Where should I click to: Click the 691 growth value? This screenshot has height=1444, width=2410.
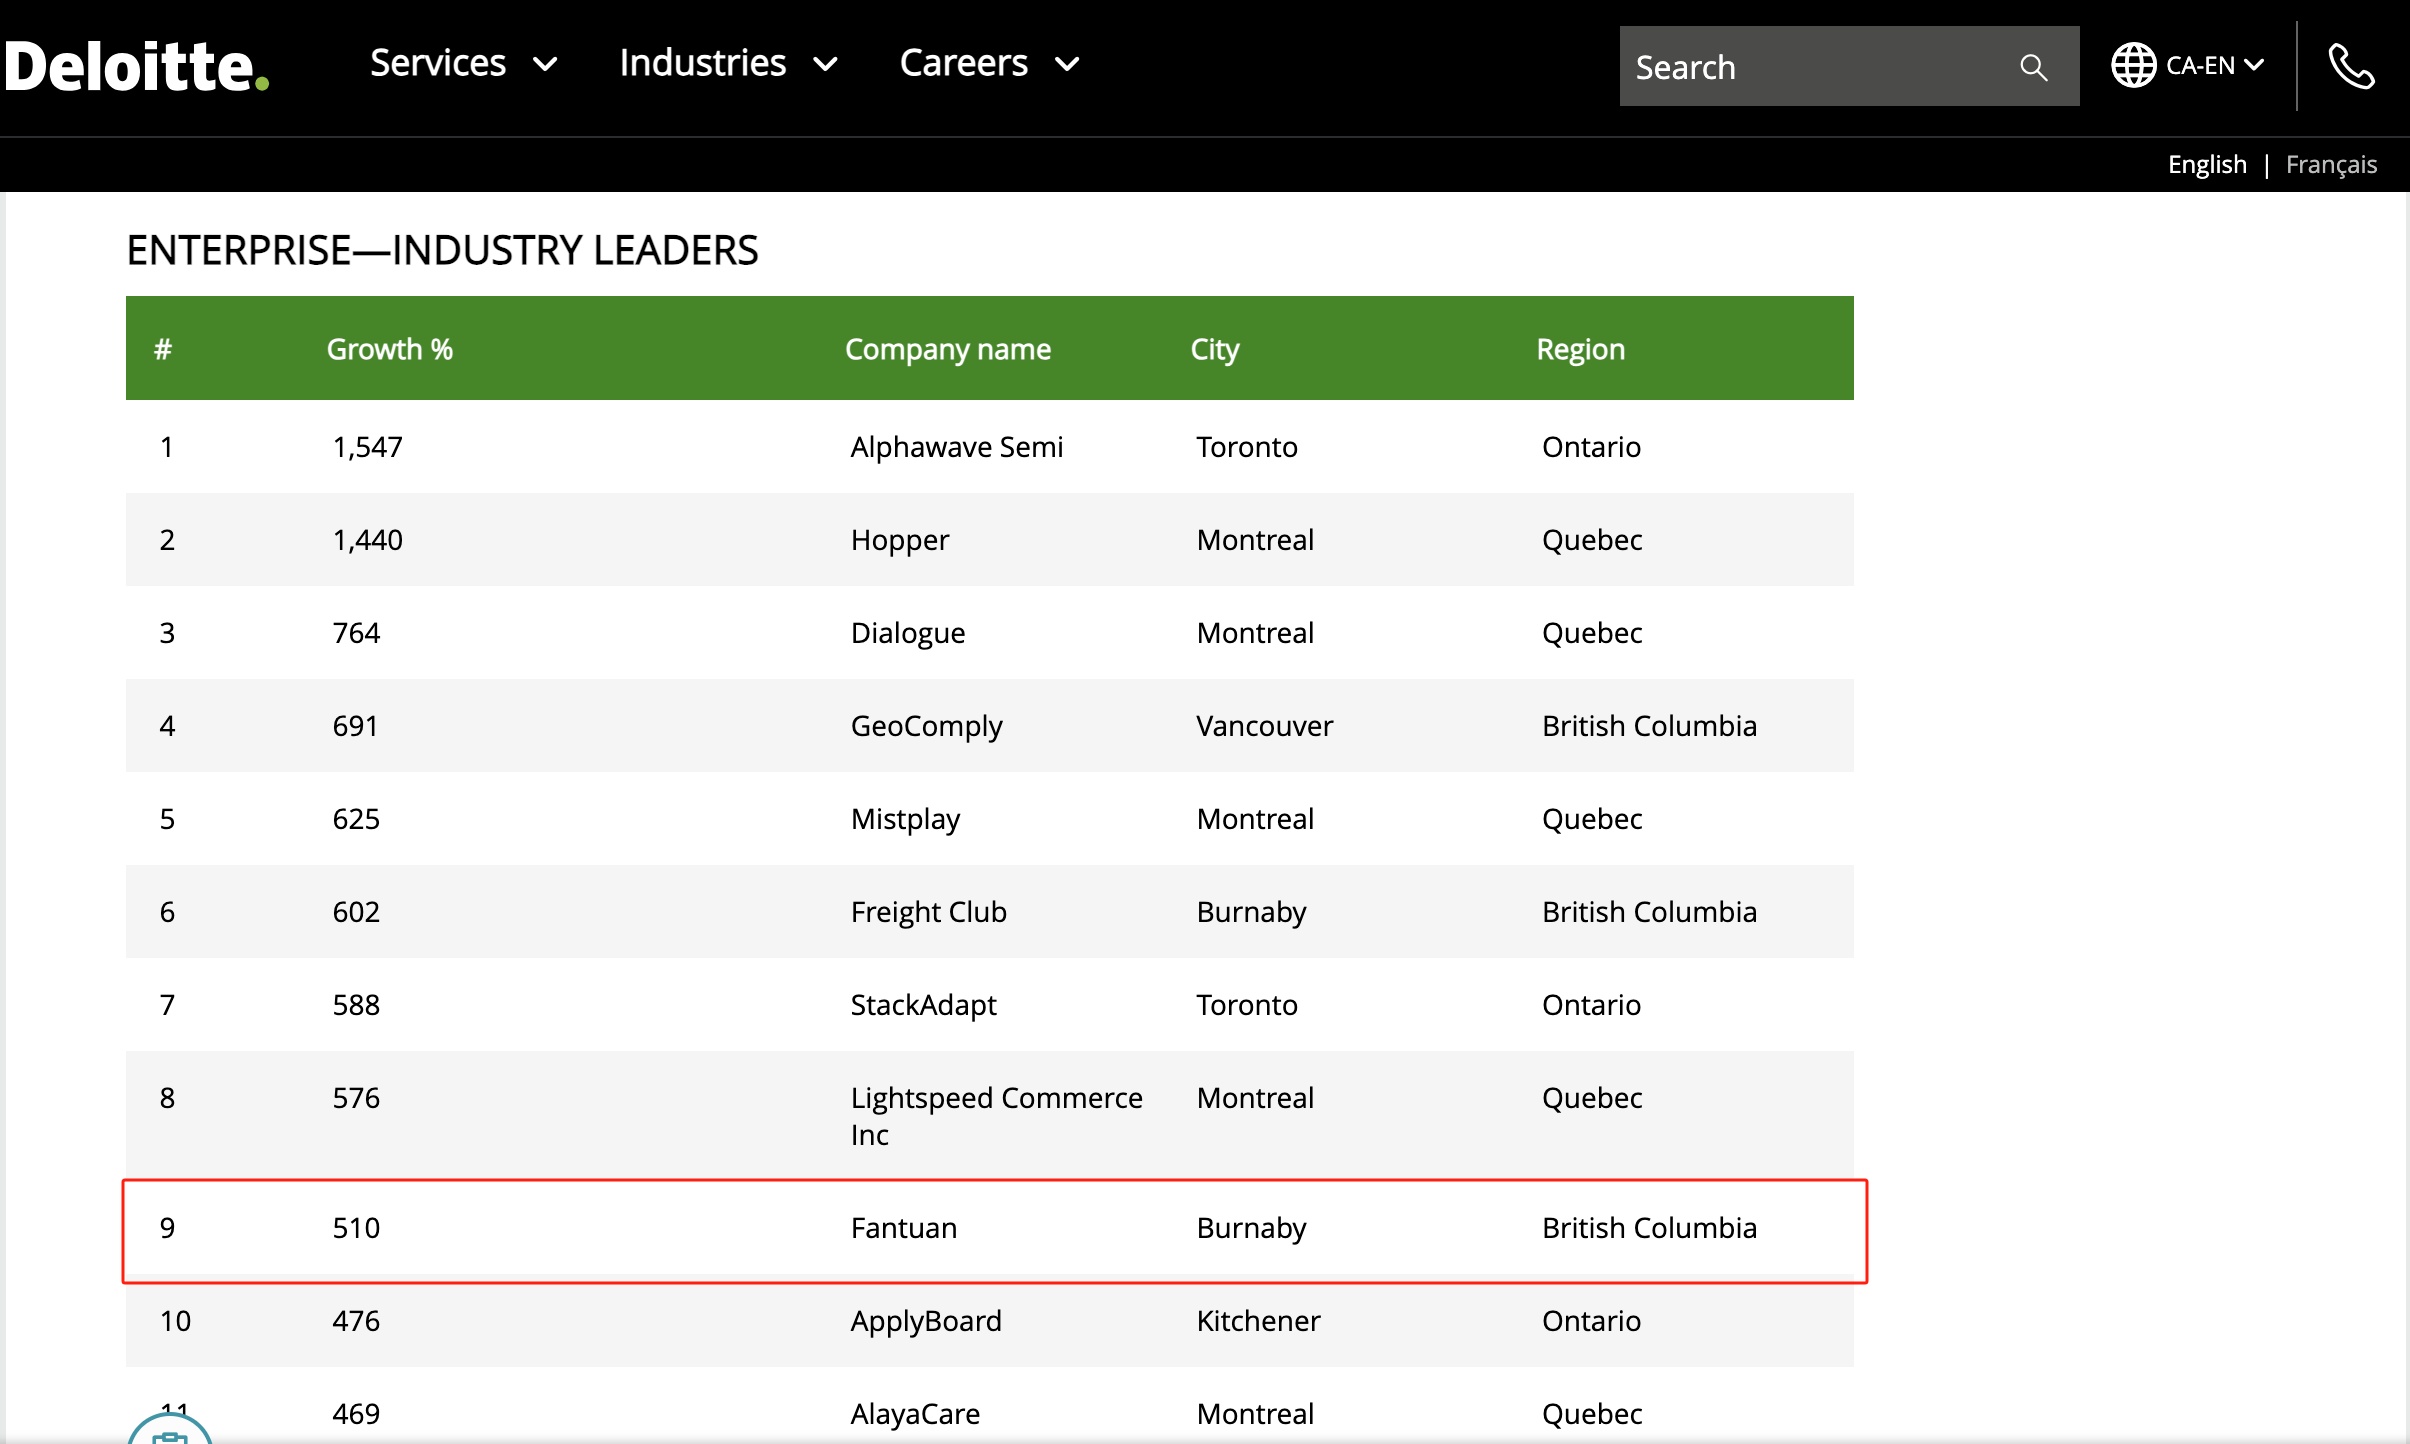click(x=355, y=726)
